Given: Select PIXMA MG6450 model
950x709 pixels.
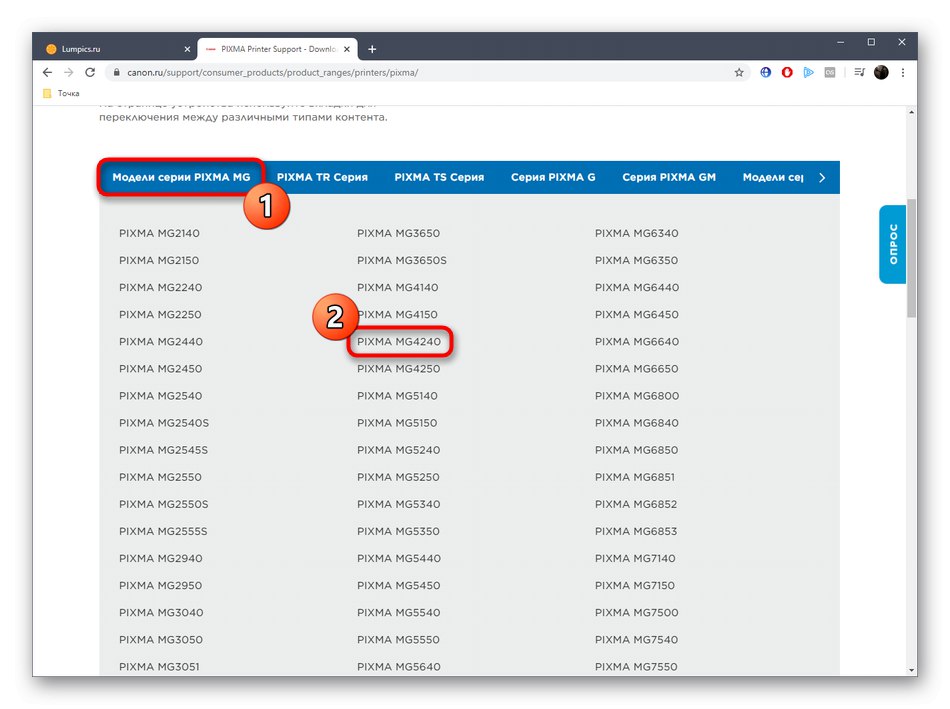Looking at the screenshot, I should coord(637,315).
